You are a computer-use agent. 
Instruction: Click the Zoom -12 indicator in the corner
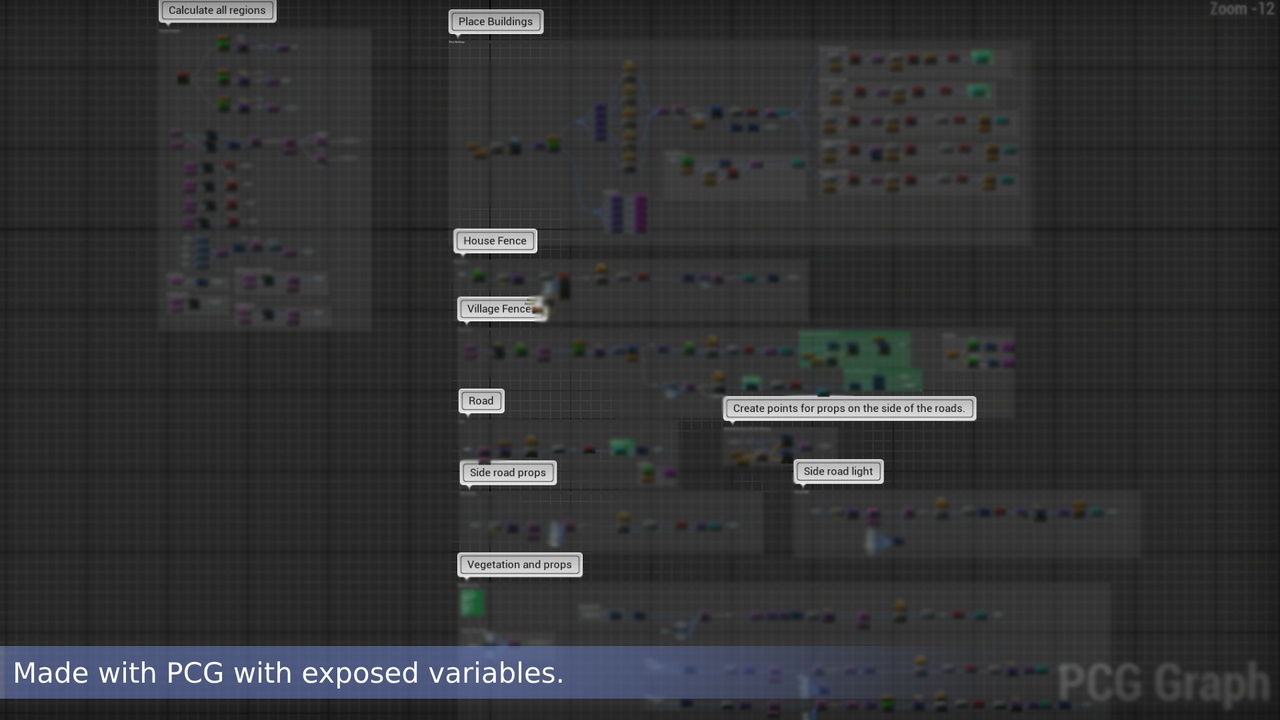click(1239, 10)
